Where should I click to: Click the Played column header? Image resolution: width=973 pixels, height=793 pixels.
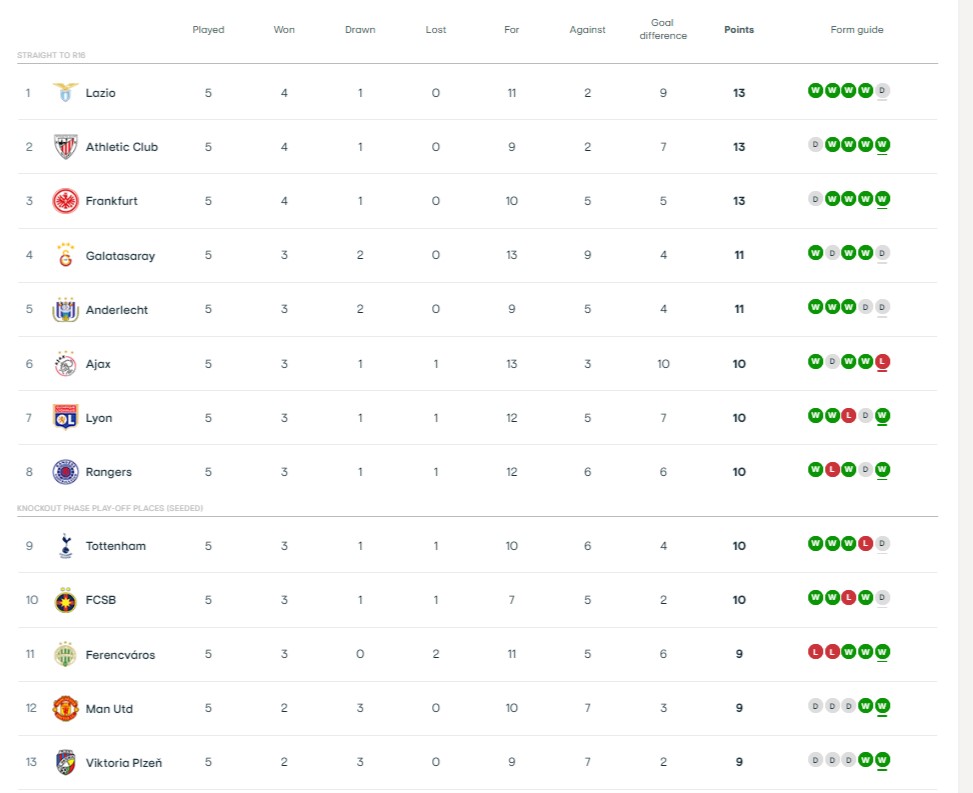(x=208, y=30)
